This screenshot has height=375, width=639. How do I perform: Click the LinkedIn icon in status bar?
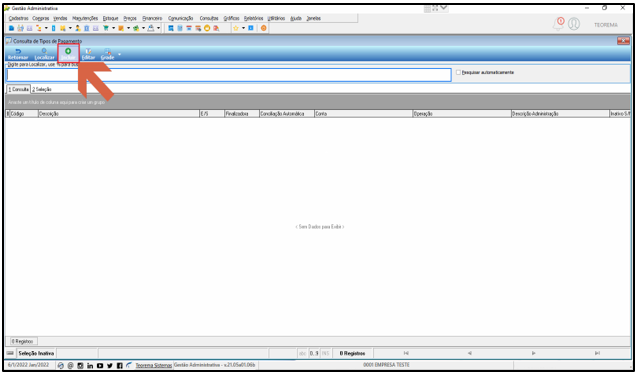click(90, 366)
